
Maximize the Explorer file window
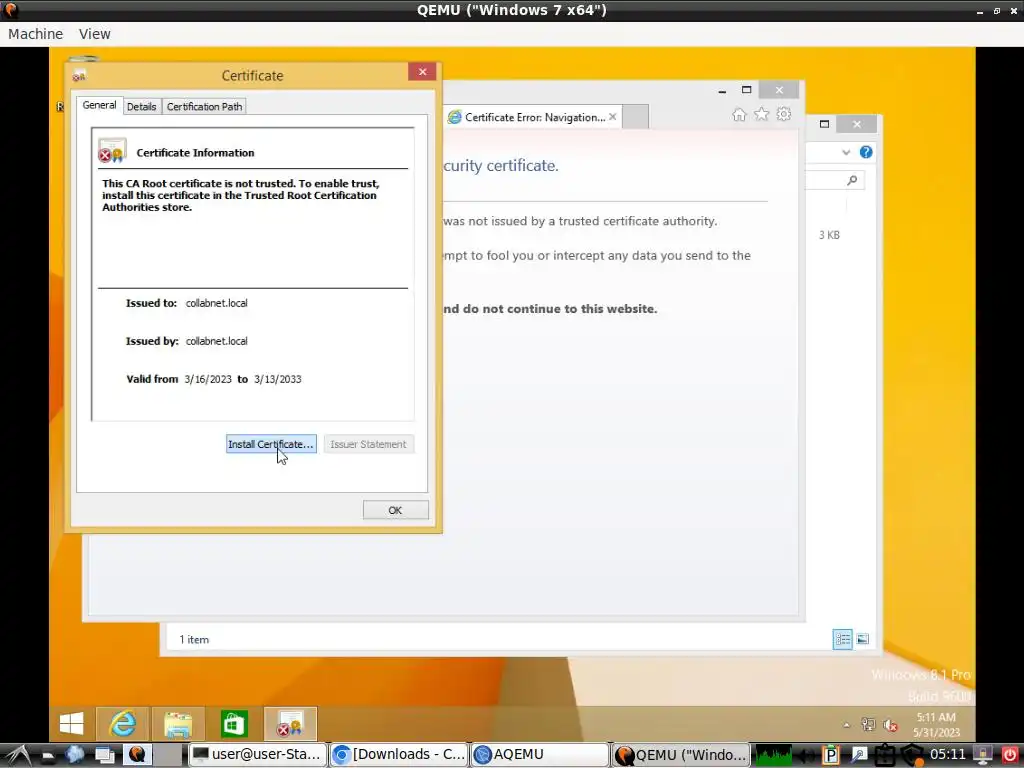(x=824, y=124)
